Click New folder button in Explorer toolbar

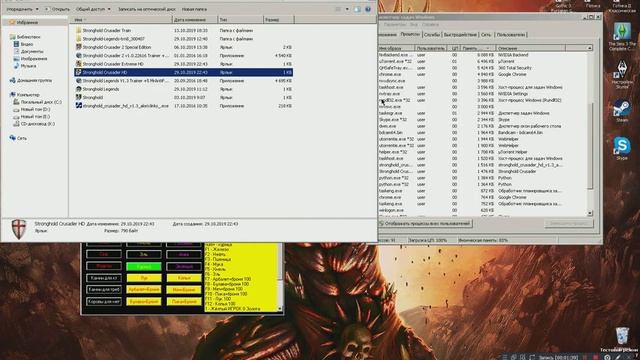pos(194,9)
